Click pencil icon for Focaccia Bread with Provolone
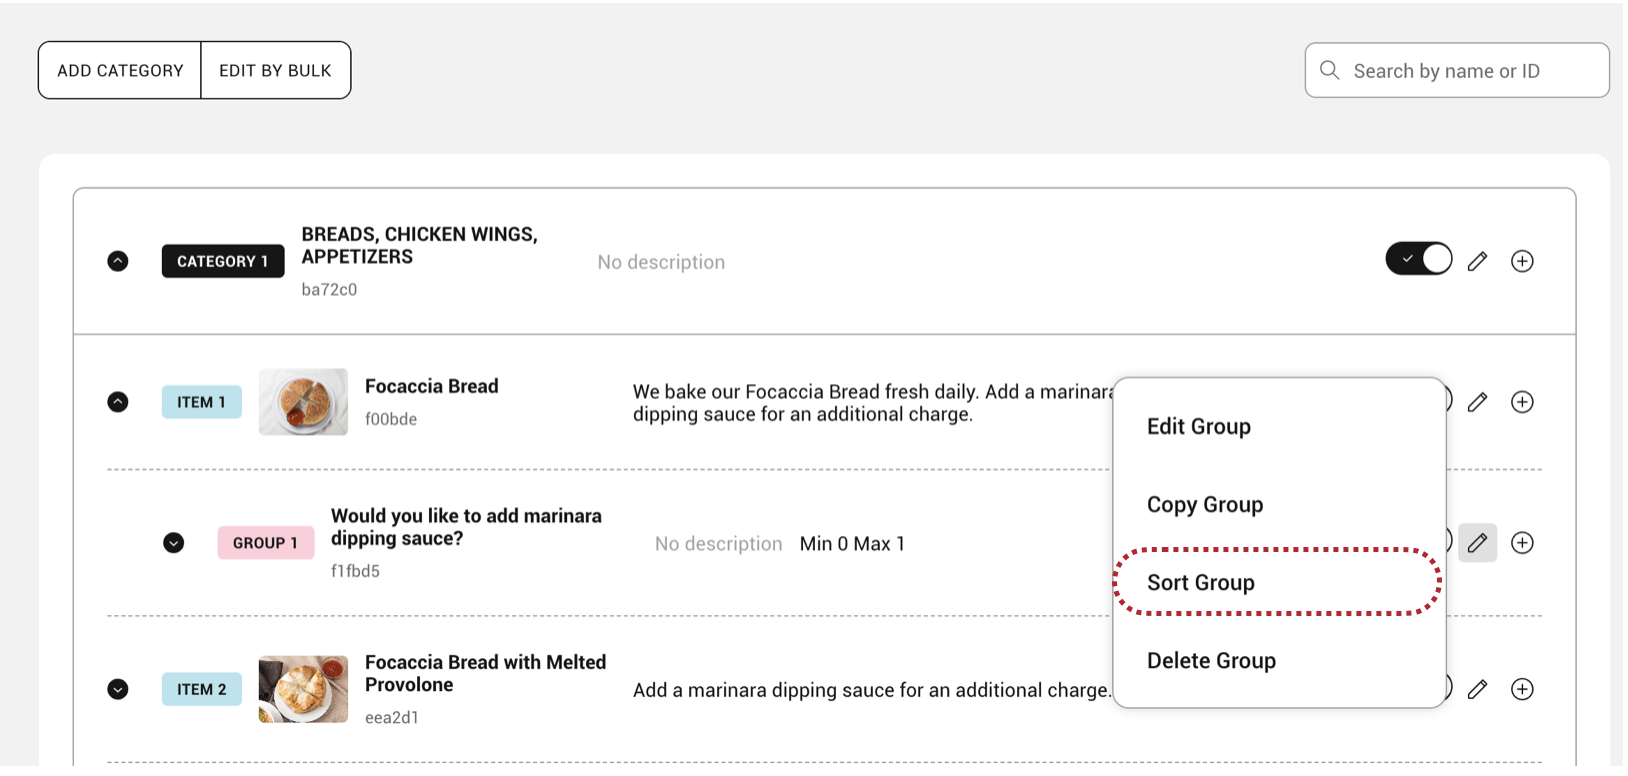The image size is (1628, 776). click(x=1477, y=689)
